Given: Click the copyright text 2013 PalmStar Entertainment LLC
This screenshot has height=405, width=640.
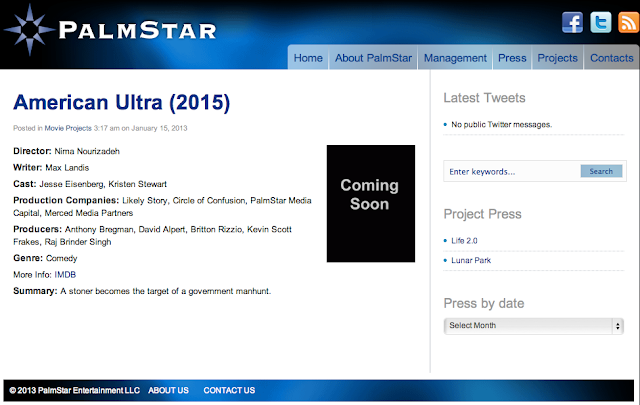Looking at the screenshot, I should tap(74, 390).
